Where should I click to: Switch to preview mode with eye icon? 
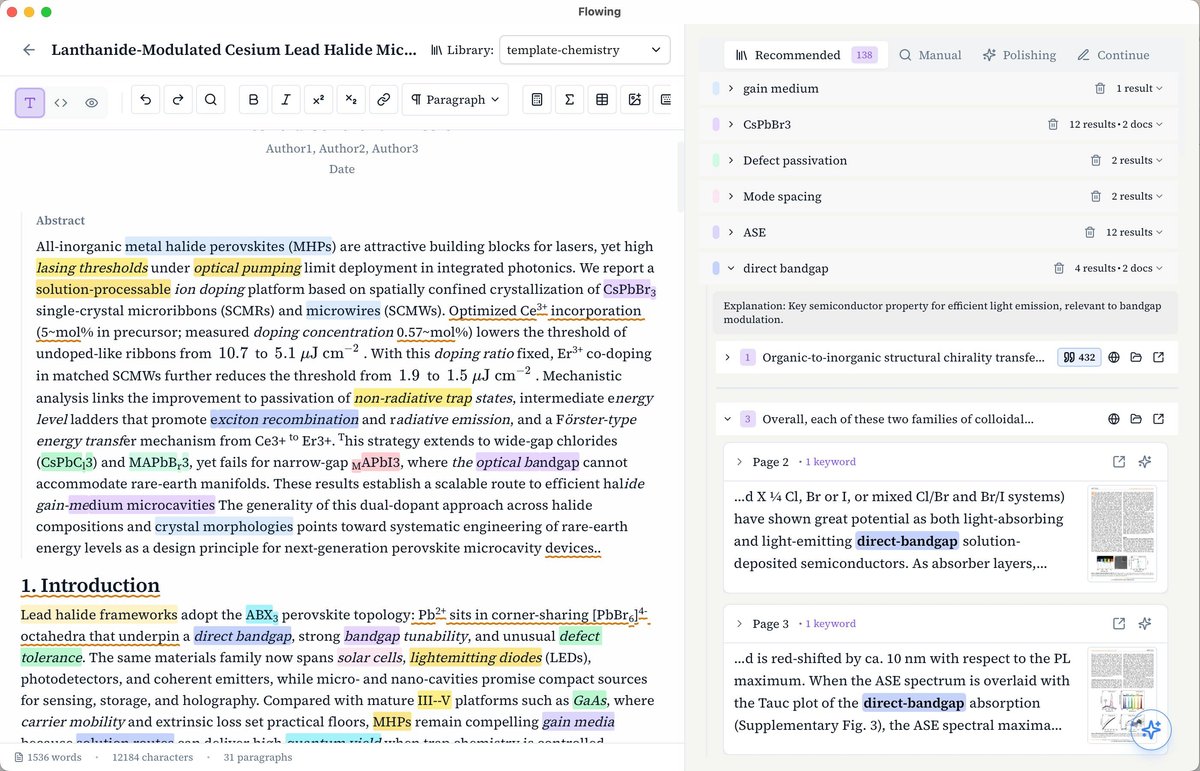91,102
